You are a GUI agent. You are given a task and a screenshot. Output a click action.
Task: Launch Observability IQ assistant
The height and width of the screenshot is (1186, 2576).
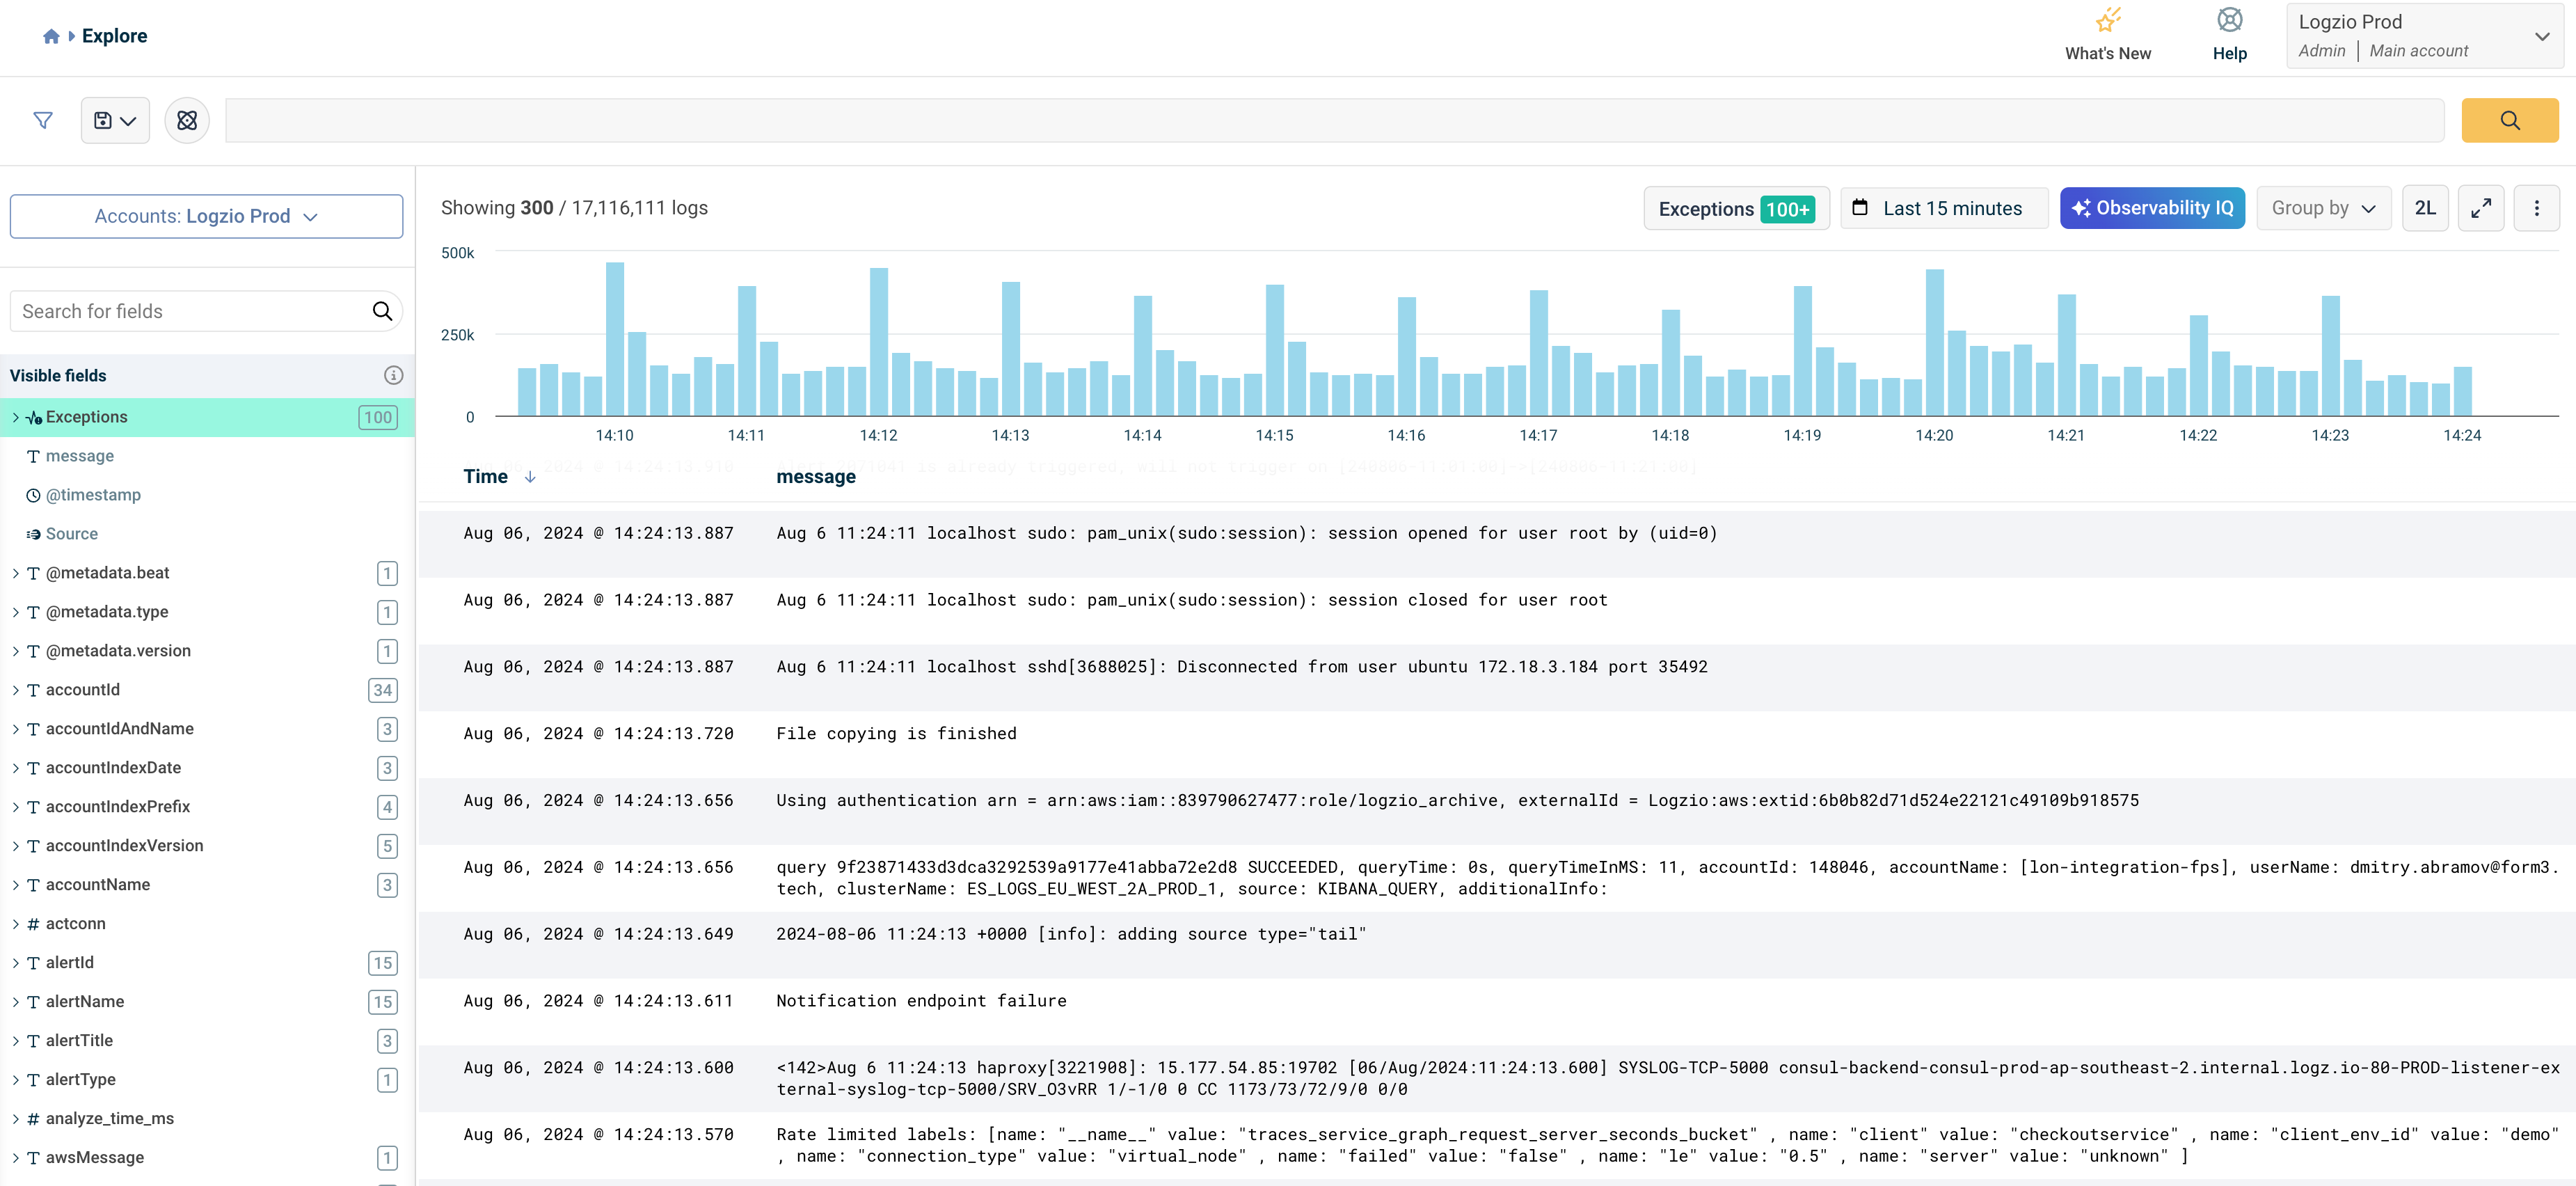[x=2152, y=208]
